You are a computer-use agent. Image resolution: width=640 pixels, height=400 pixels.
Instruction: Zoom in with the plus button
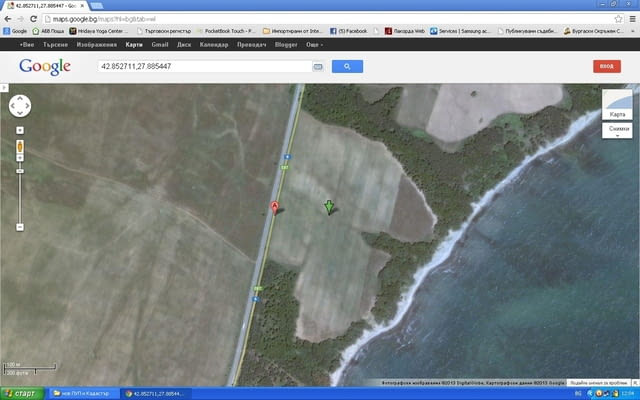click(19, 129)
